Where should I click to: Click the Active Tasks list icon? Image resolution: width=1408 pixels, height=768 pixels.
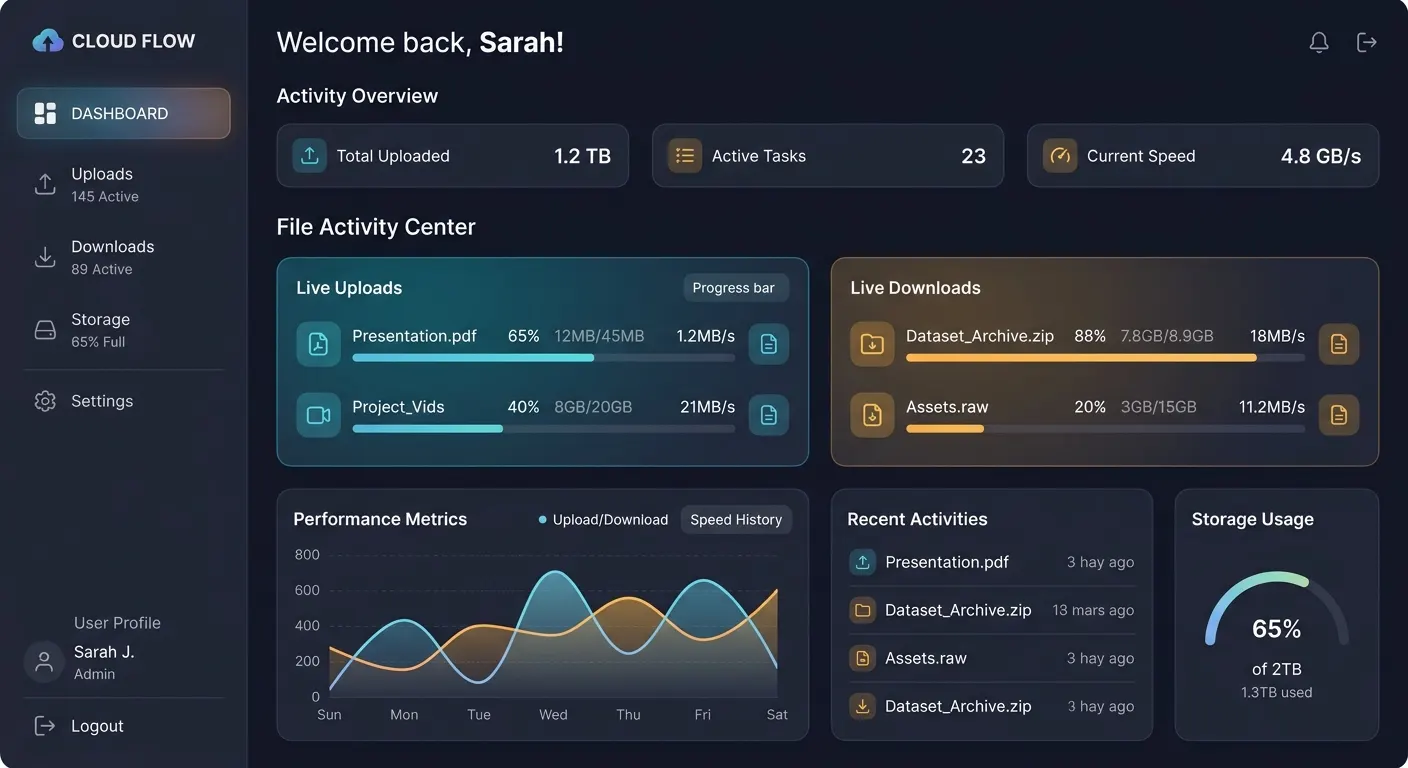tap(685, 155)
